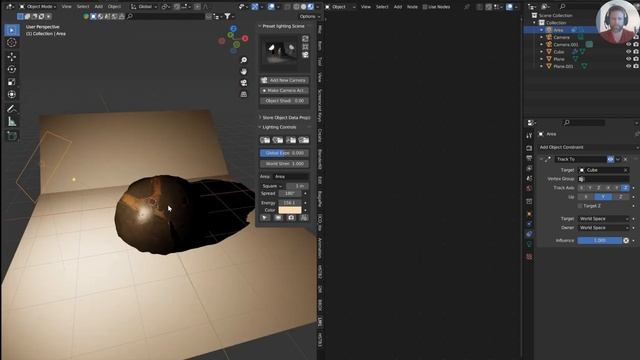The image size is (640, 360).
Task: Open the Render properties tab icon
Action: pos(529,148)
